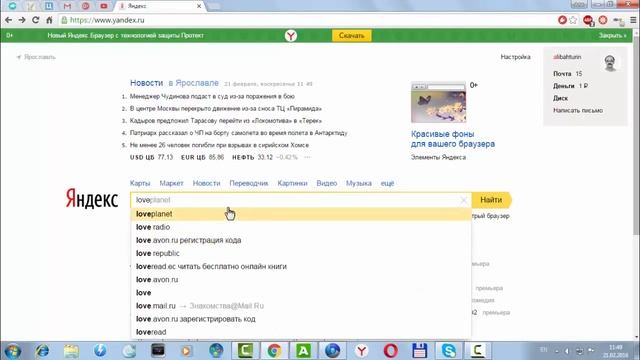640x360 pixels.
Task: Click the USD ЦБ 77.13 rate
Action: pos(151,157)
